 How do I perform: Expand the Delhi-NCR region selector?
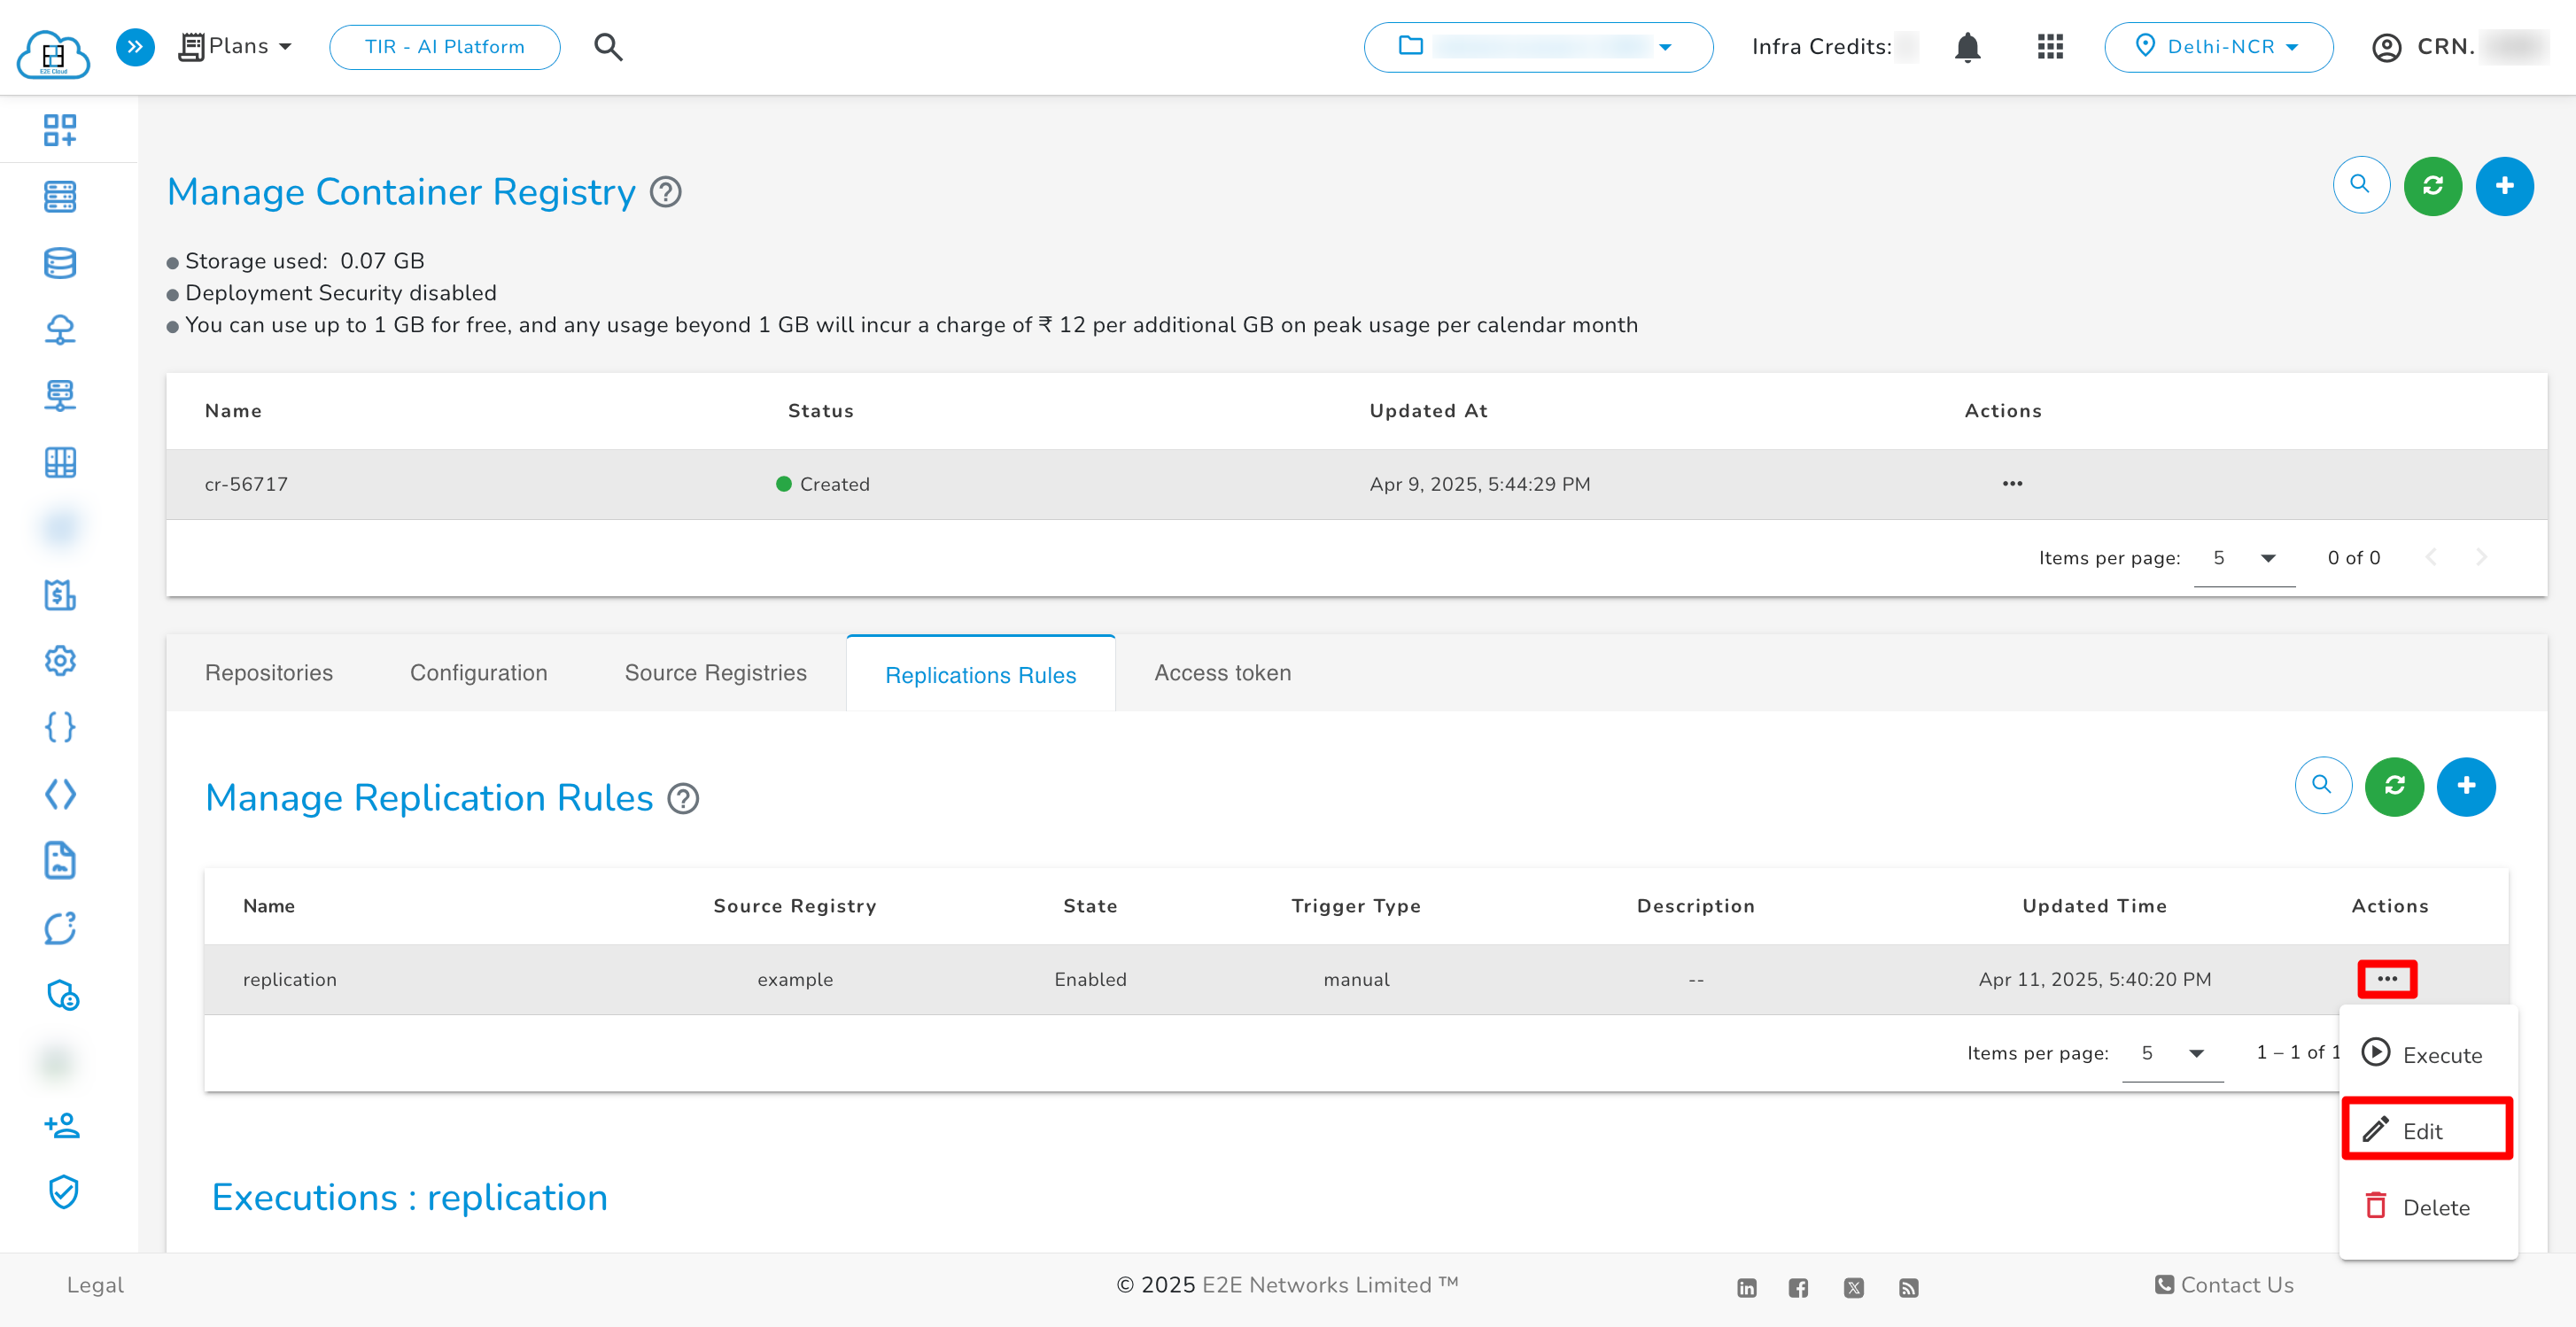coord(2219,46)
